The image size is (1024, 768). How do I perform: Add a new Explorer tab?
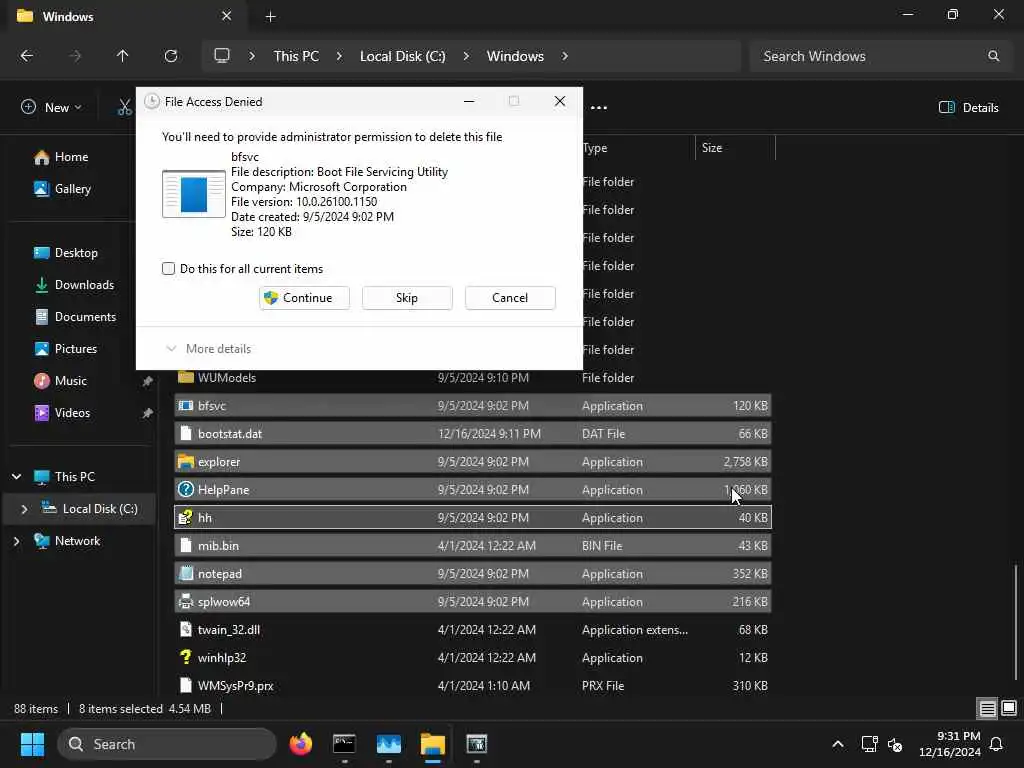(x=270, y=17)
